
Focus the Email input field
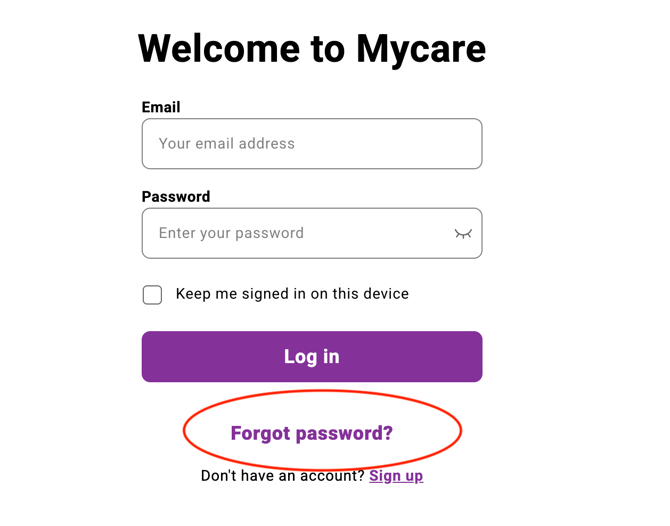[x=312, y=144]
